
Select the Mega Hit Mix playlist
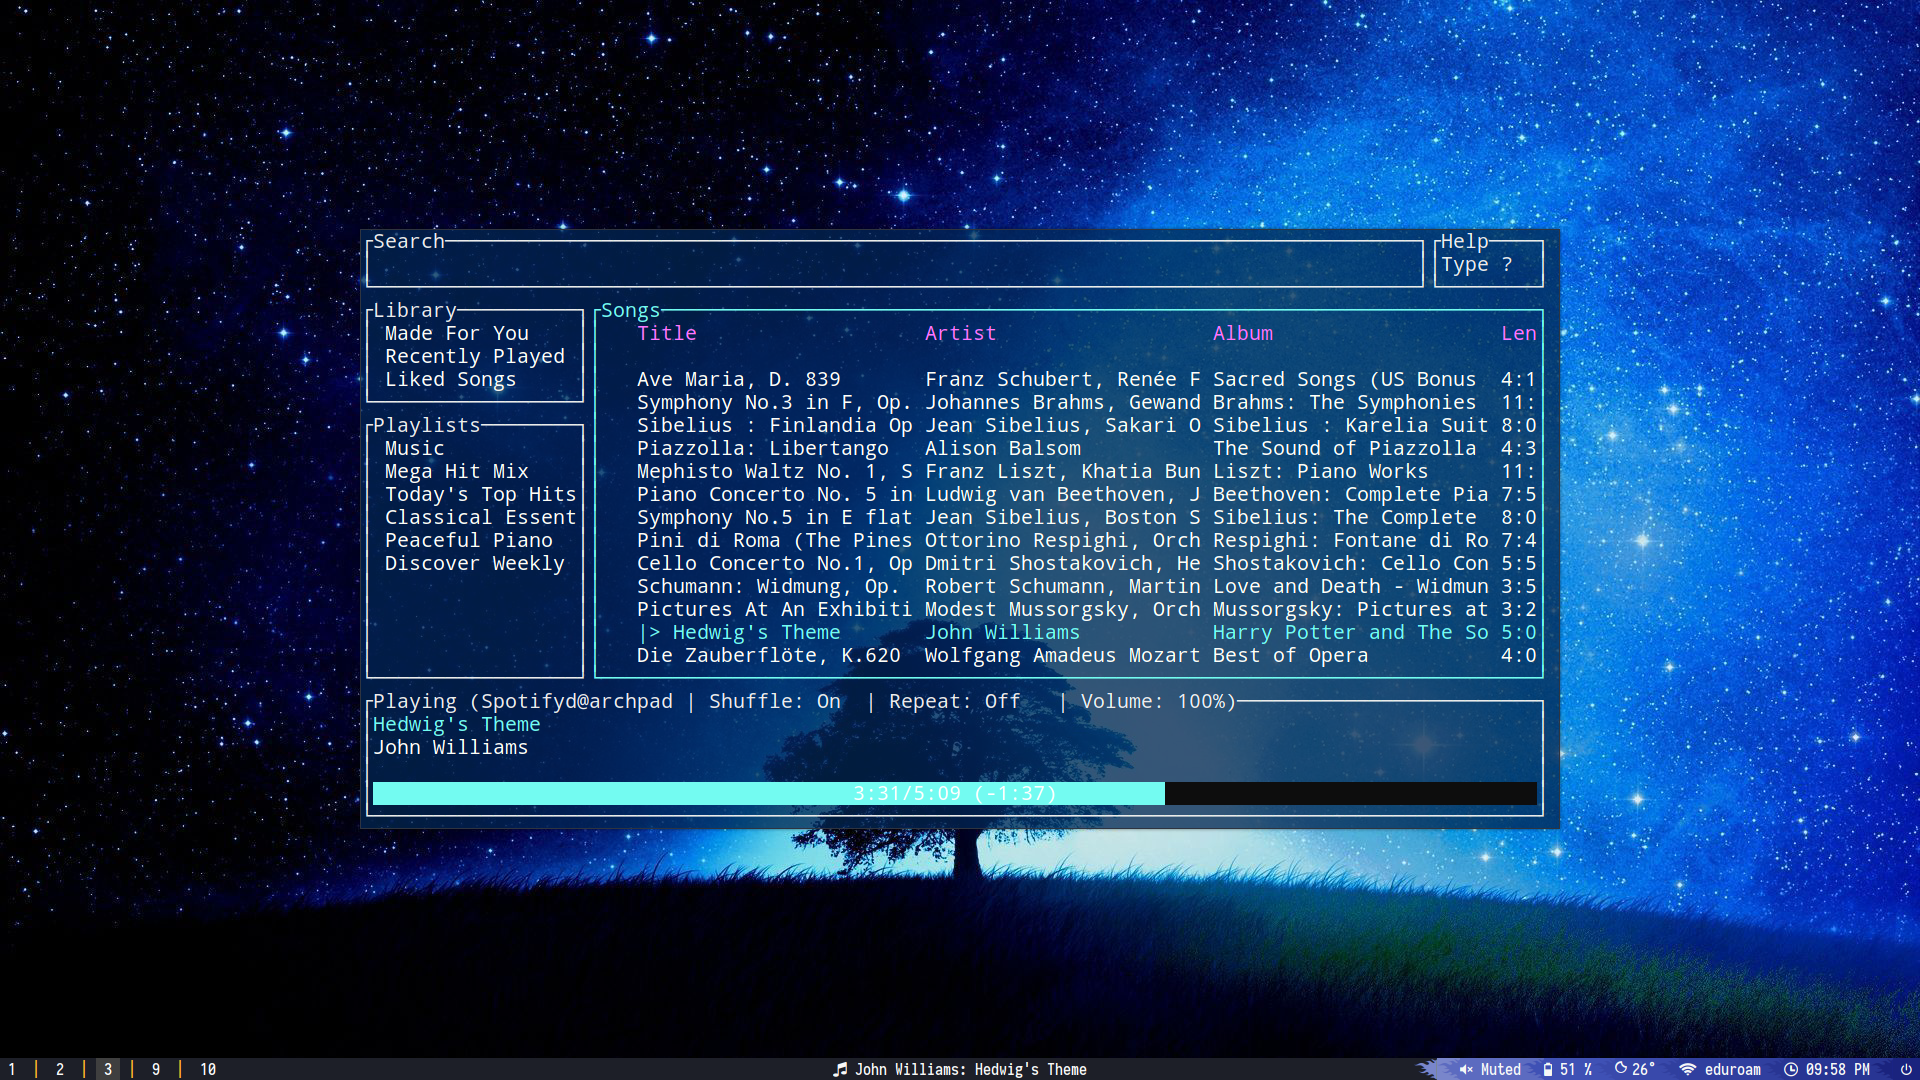(x=457, y=471)
